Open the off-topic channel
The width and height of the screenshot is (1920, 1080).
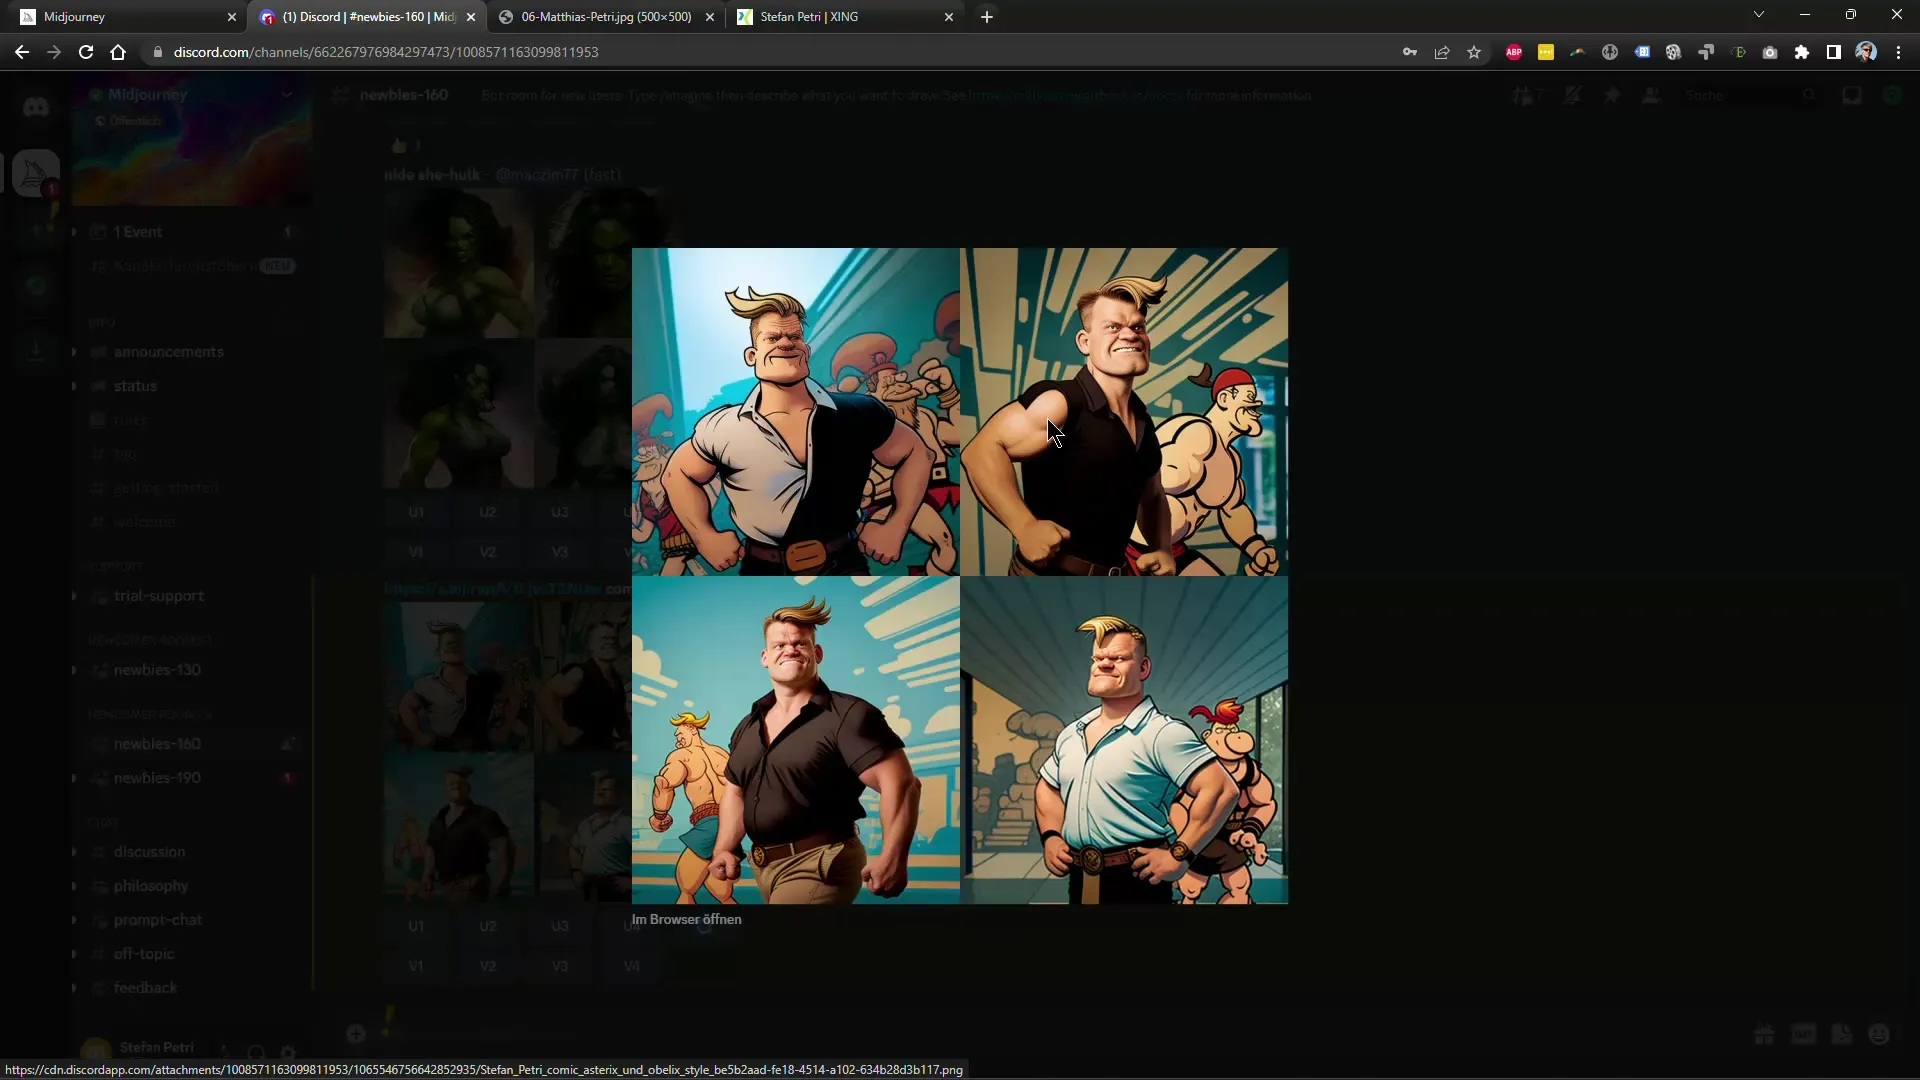tap(190, 954)
